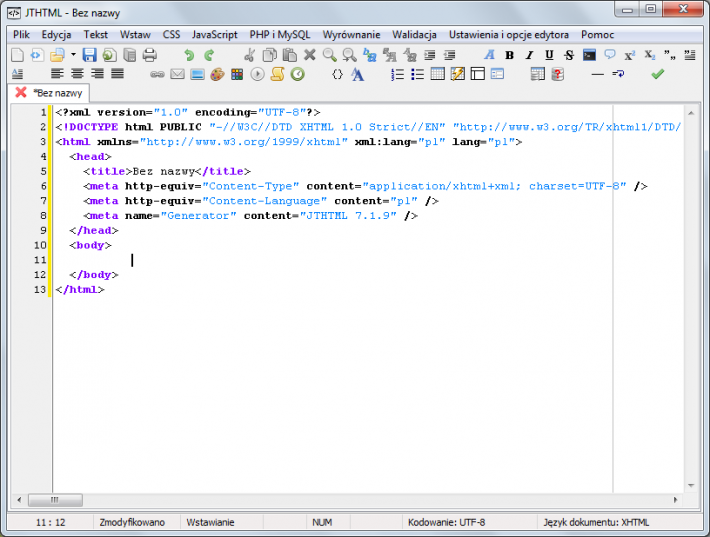Screen dimensions: 710x537
Task: Insert frame layout icon
Action: tap(477, 74)
